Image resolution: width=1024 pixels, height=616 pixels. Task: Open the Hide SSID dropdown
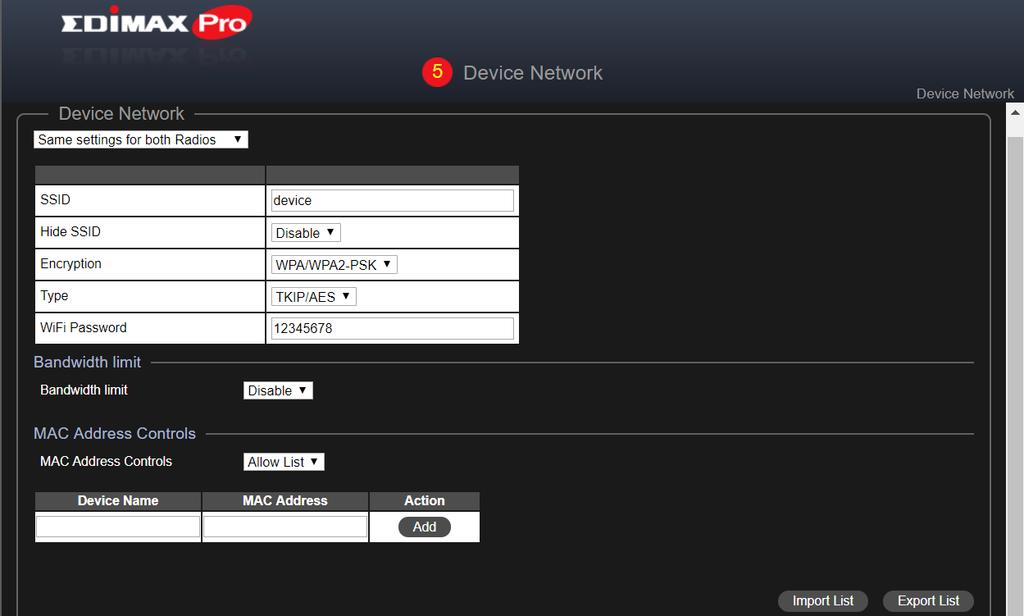pyautogui.click(x=306, y=233)
